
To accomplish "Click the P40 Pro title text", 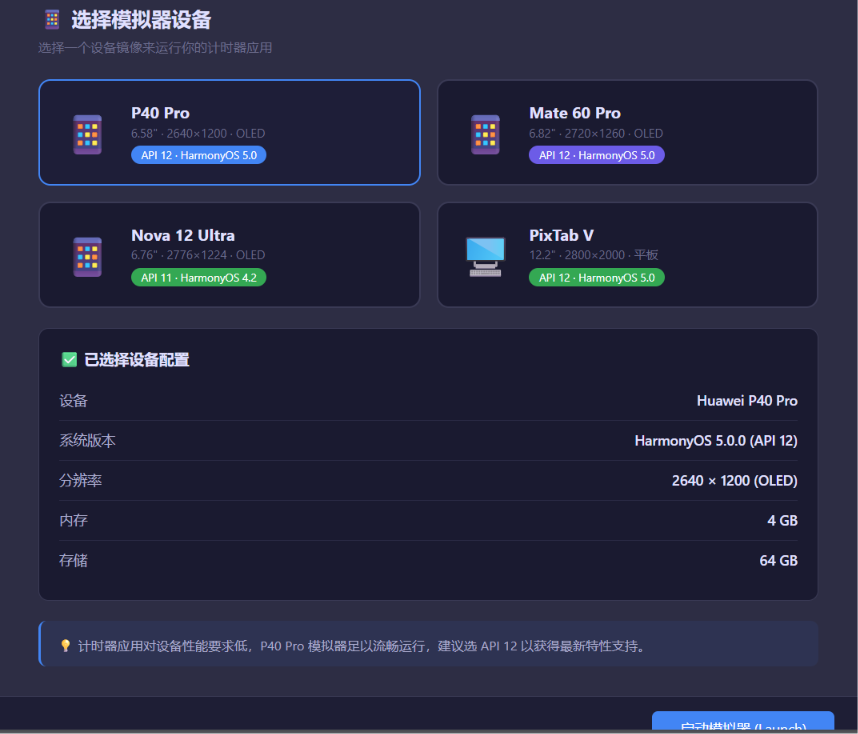I will 160,113.
